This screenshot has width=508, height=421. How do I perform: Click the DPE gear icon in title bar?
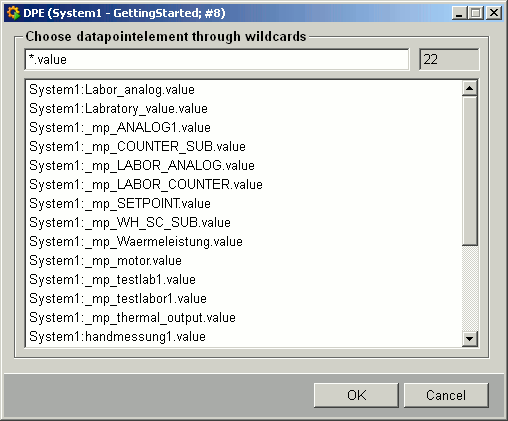coord(14,13)
